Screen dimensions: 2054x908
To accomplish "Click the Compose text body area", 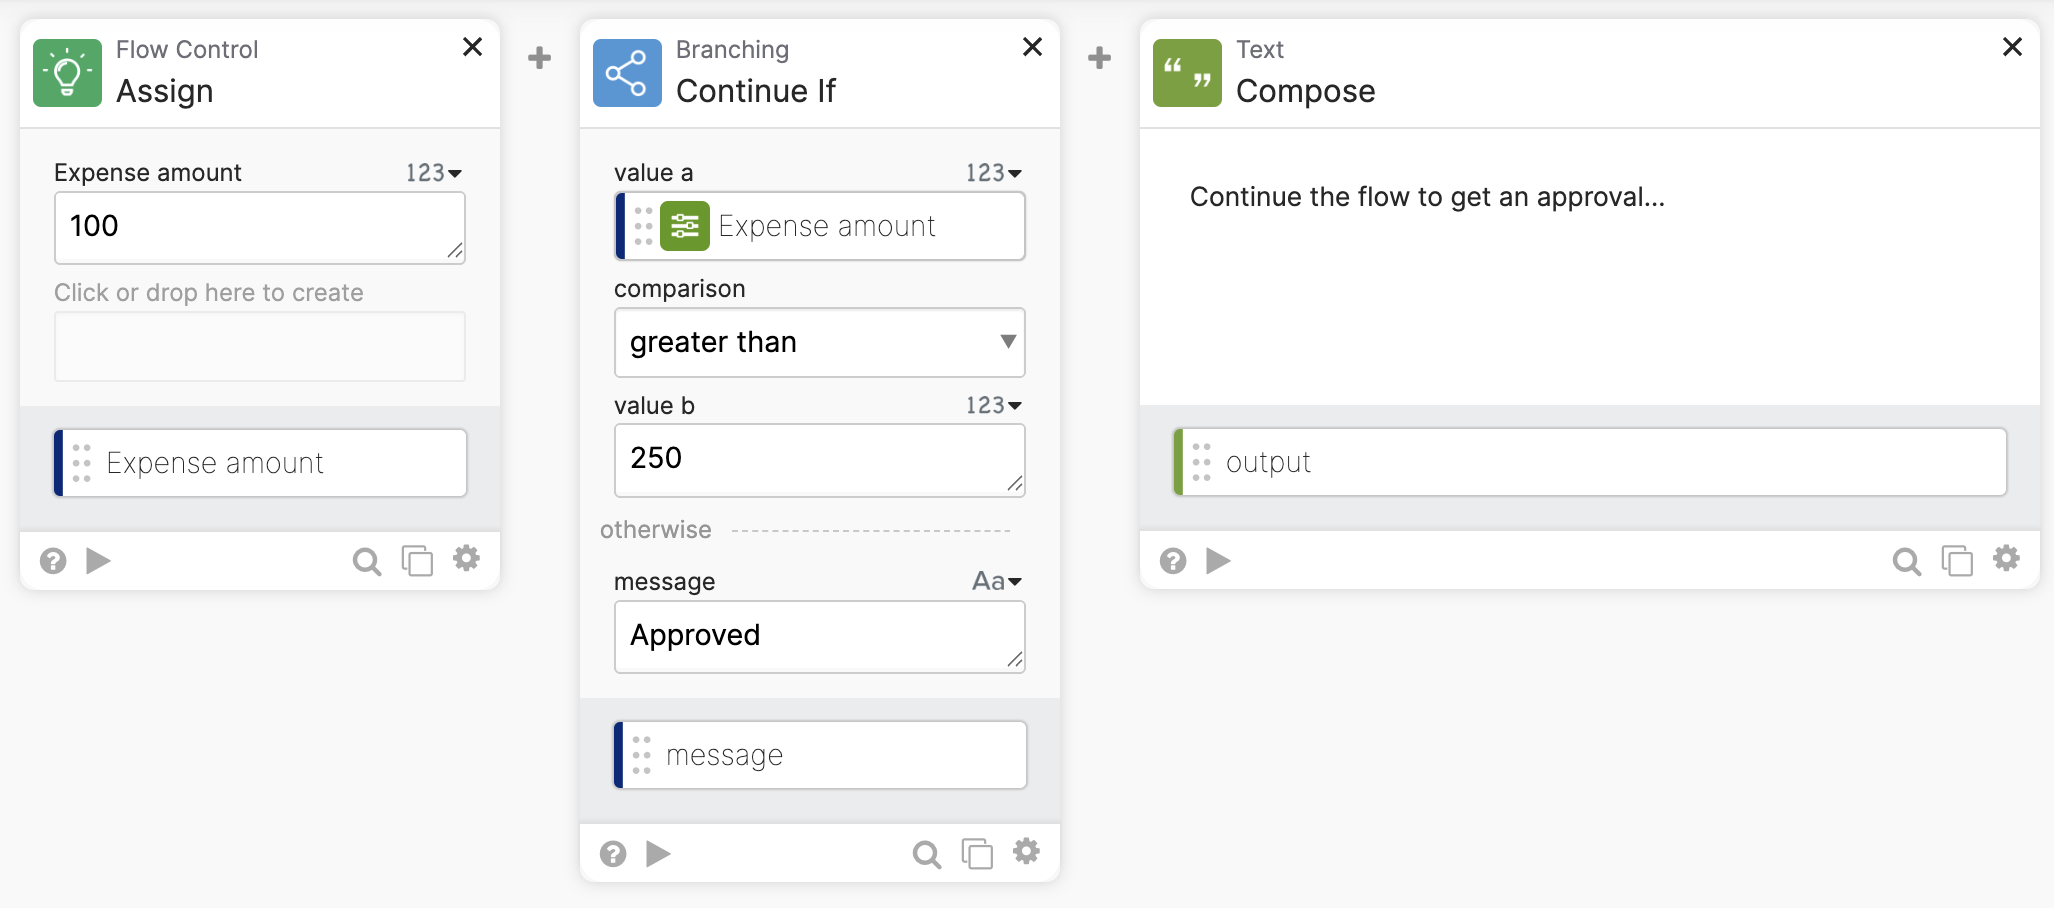I will click(1590, 267).
